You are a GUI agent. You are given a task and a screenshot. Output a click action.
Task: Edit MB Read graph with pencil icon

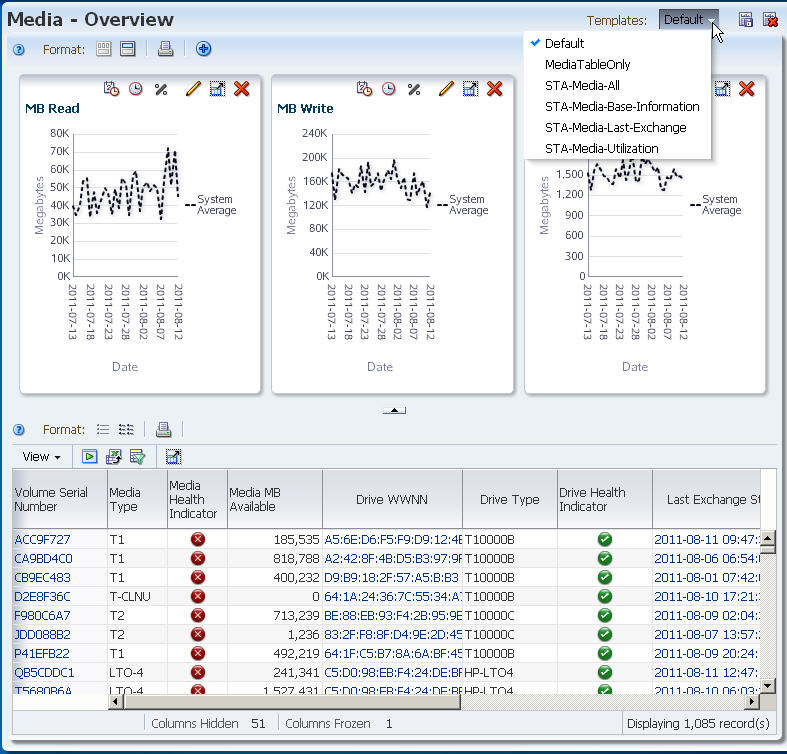point(193,89)
